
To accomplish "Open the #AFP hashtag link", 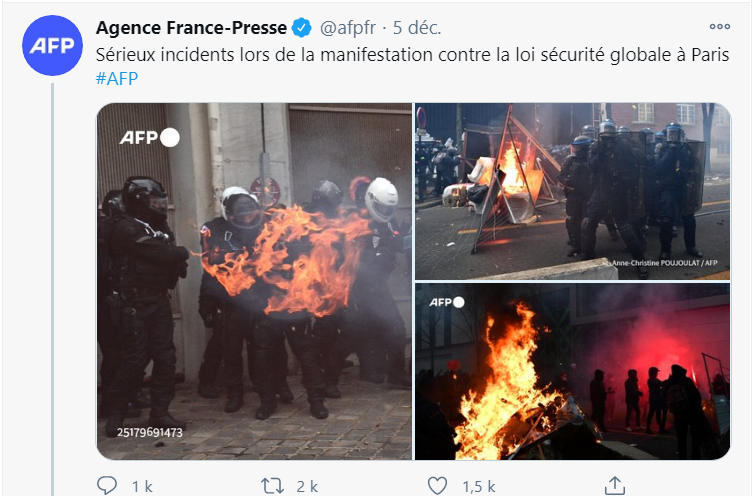I will [117, 78].
